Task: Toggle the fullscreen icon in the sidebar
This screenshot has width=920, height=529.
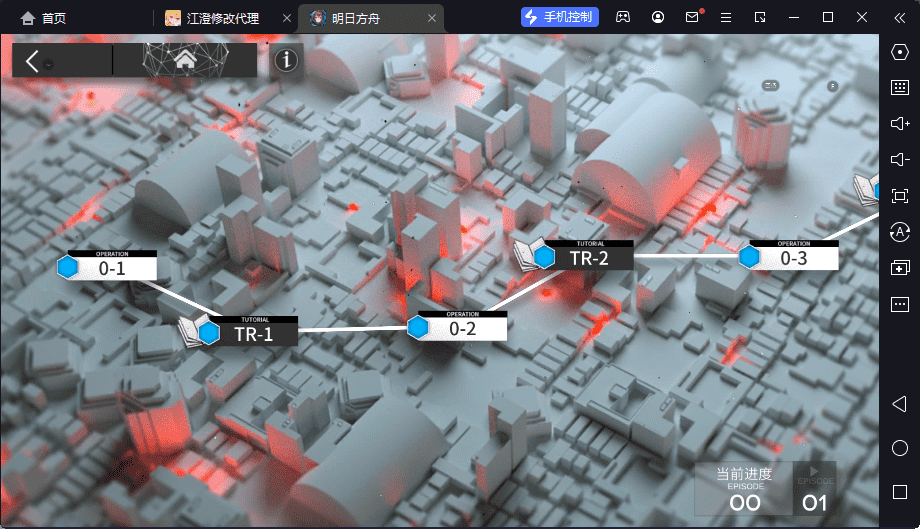Action: [899, 196]
